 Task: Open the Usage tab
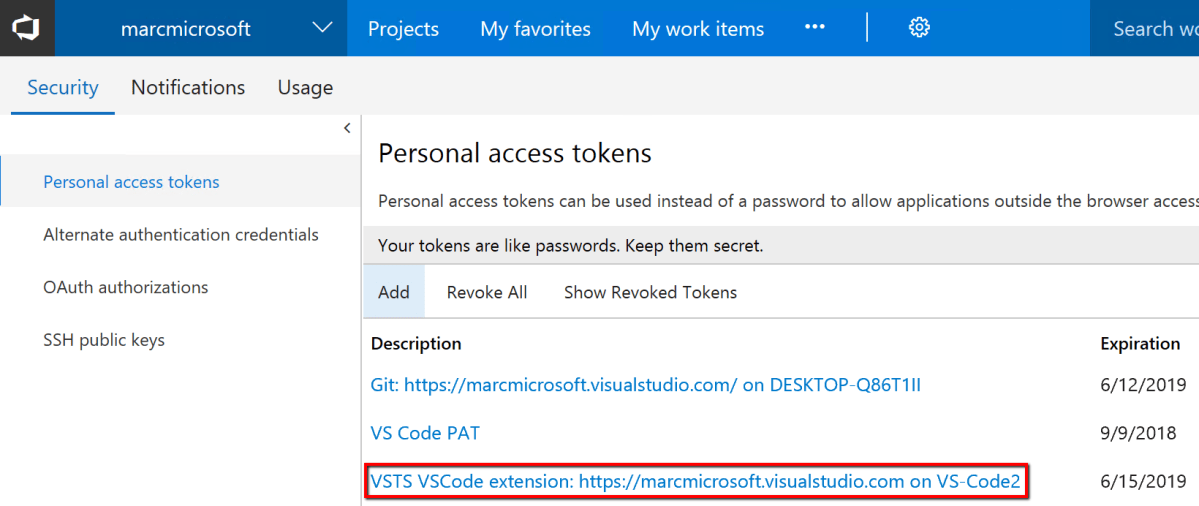(x=305, y=87)
